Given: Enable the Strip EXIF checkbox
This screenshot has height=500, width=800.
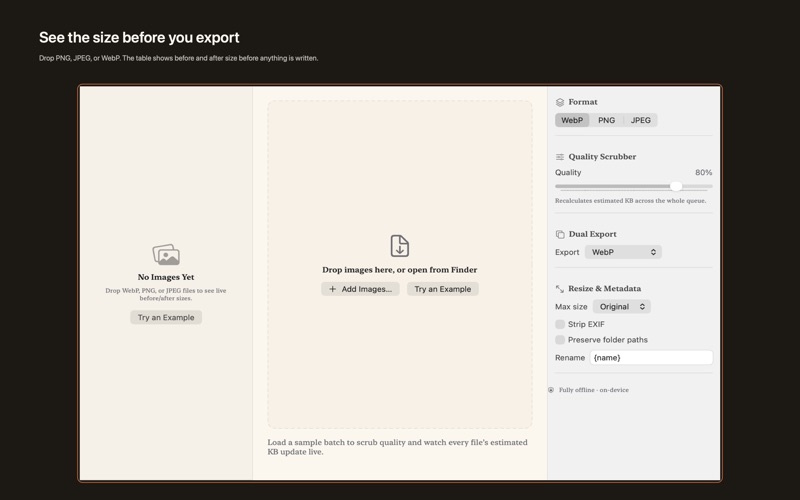Looking at the screenshot, I should click(560, 324).
